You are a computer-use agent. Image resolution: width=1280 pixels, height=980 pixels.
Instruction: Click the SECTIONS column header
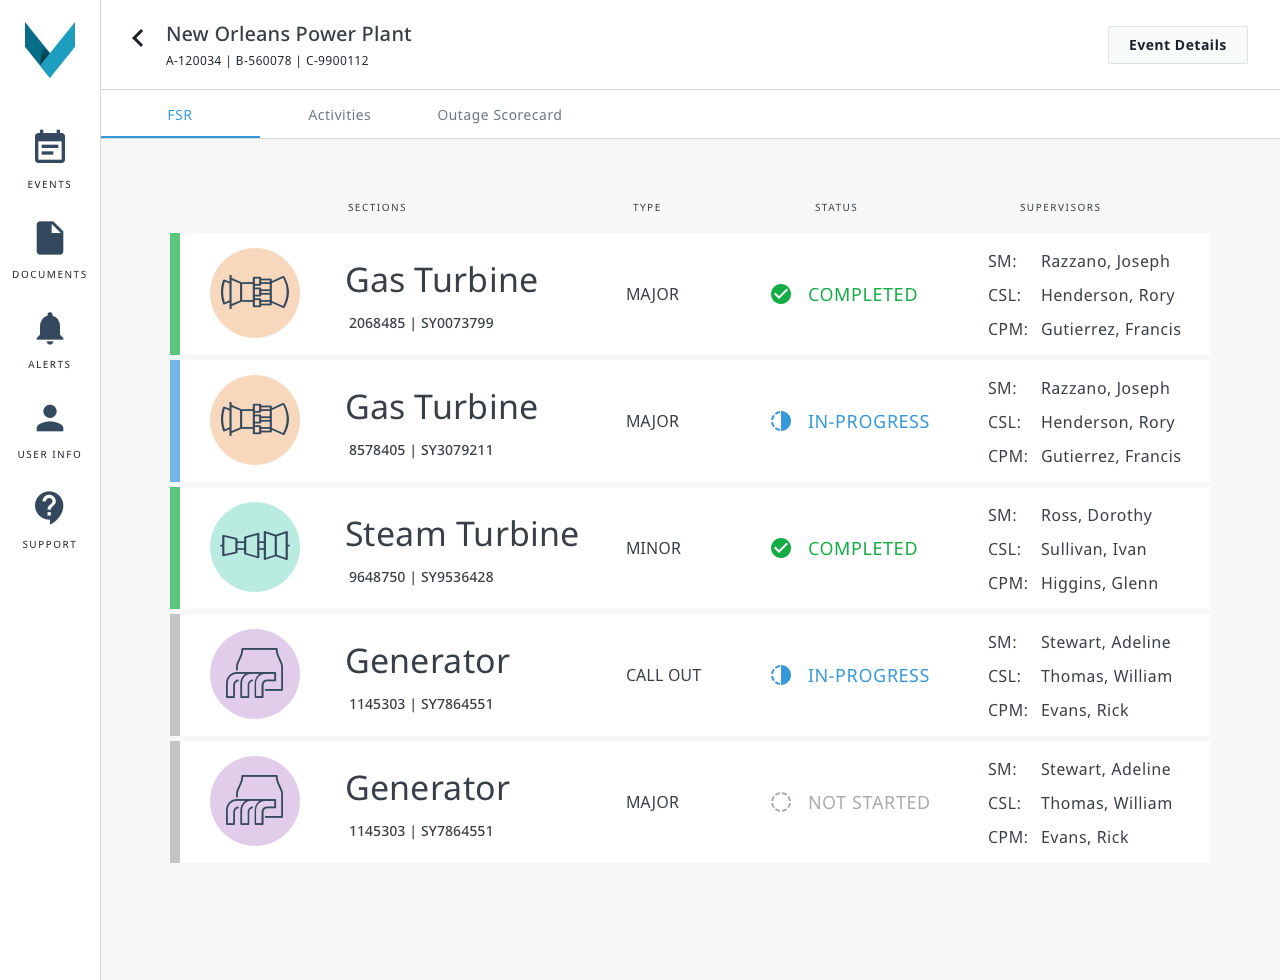coord(377,208)
